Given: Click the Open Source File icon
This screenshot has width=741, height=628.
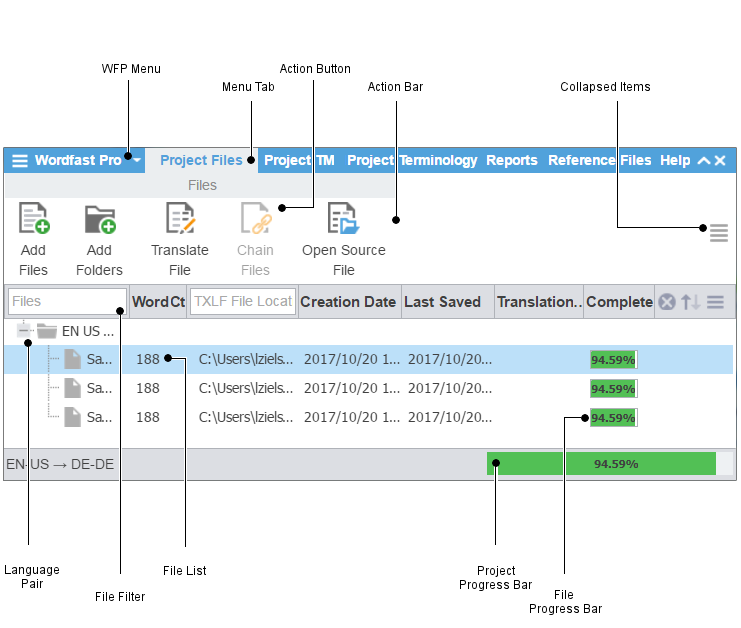Looking at the screenshot, I should pyautogui.click(x=343, y=219).
